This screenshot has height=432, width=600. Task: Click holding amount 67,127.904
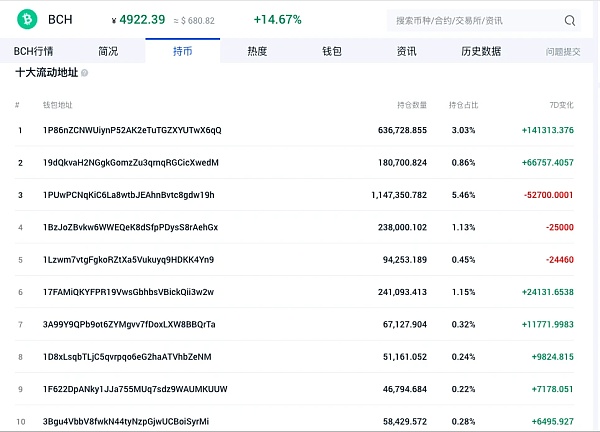[405, 324]
